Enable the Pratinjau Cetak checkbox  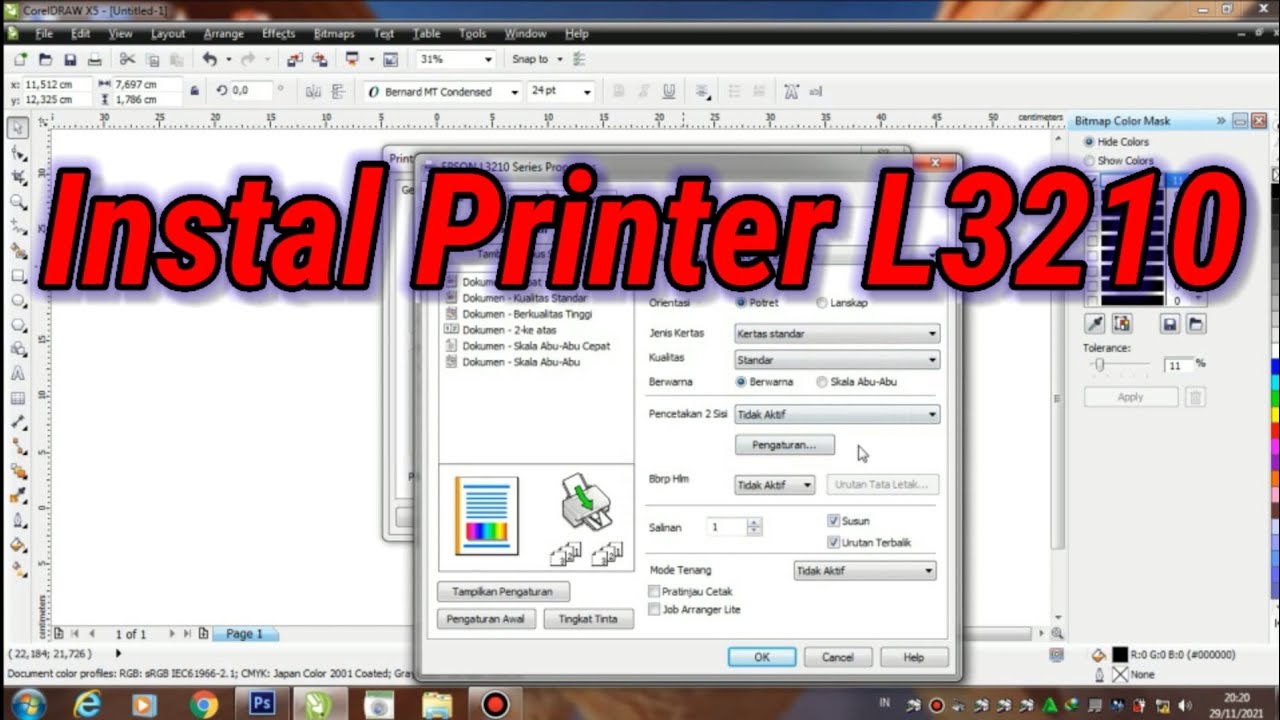[654, 591]
